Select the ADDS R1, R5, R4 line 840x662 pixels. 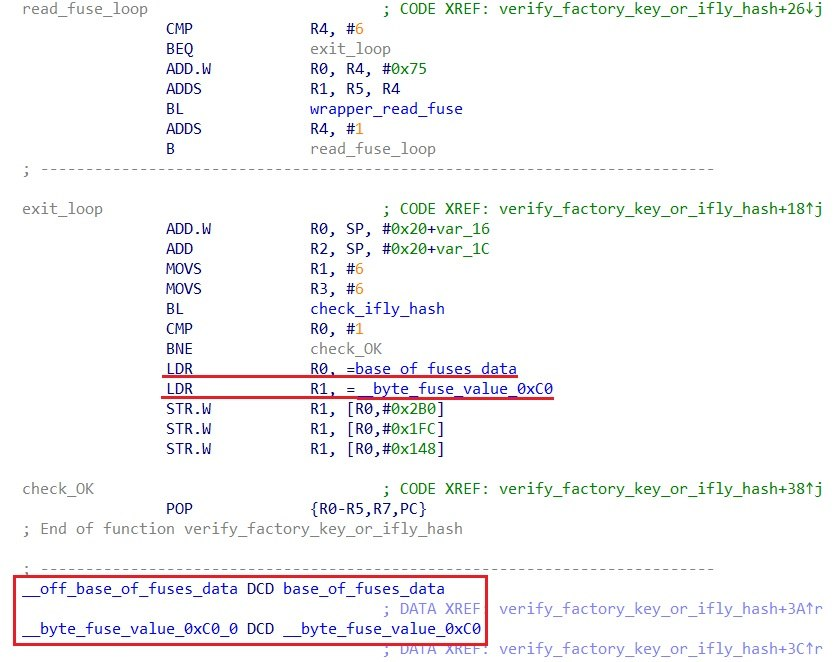tap(283, 89)
